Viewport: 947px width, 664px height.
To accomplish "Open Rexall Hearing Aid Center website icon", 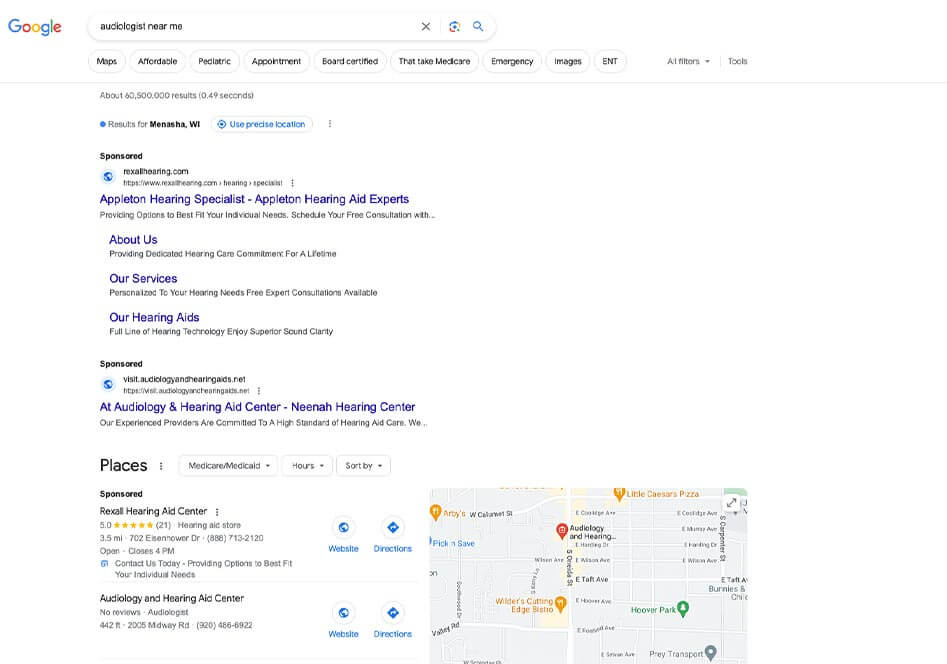I will pos(343,528).
